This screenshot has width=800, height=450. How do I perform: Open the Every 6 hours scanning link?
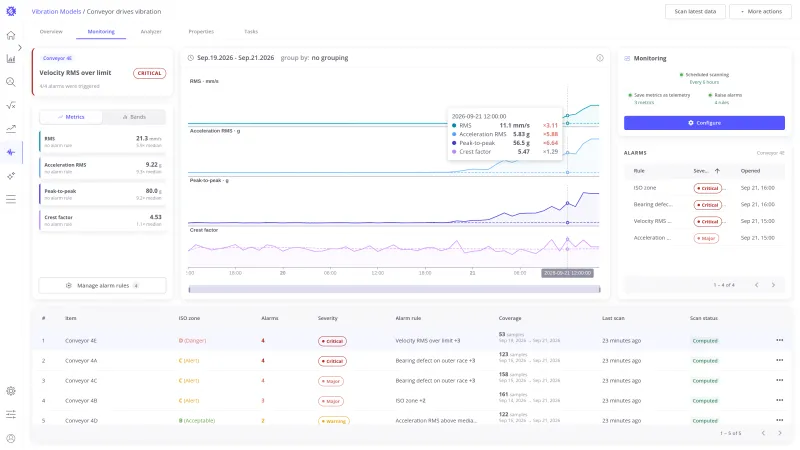704,82
